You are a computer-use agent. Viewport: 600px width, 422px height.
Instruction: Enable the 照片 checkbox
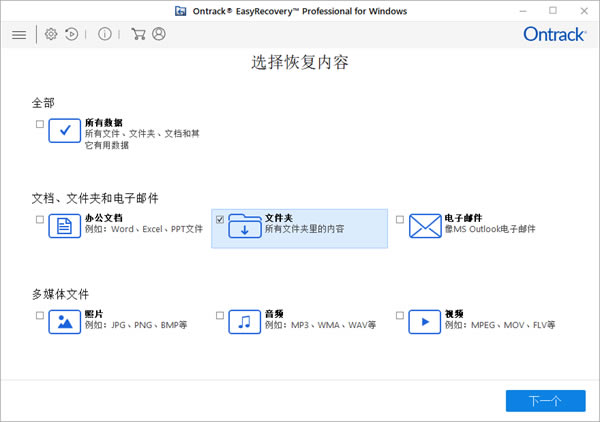coord(40,315)
